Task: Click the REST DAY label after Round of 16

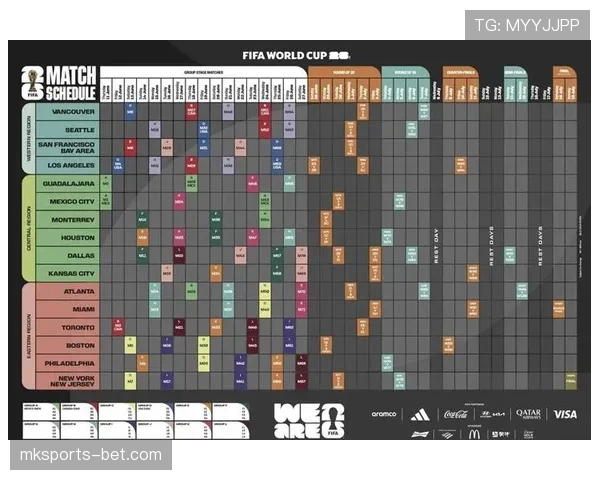Action: pos(436,246)
